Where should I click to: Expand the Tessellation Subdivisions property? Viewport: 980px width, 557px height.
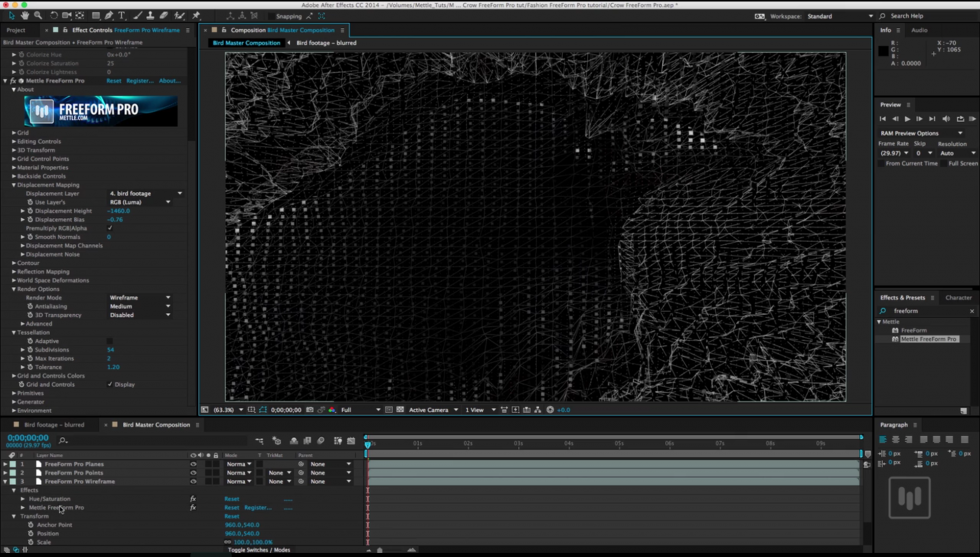click(23, 350)
